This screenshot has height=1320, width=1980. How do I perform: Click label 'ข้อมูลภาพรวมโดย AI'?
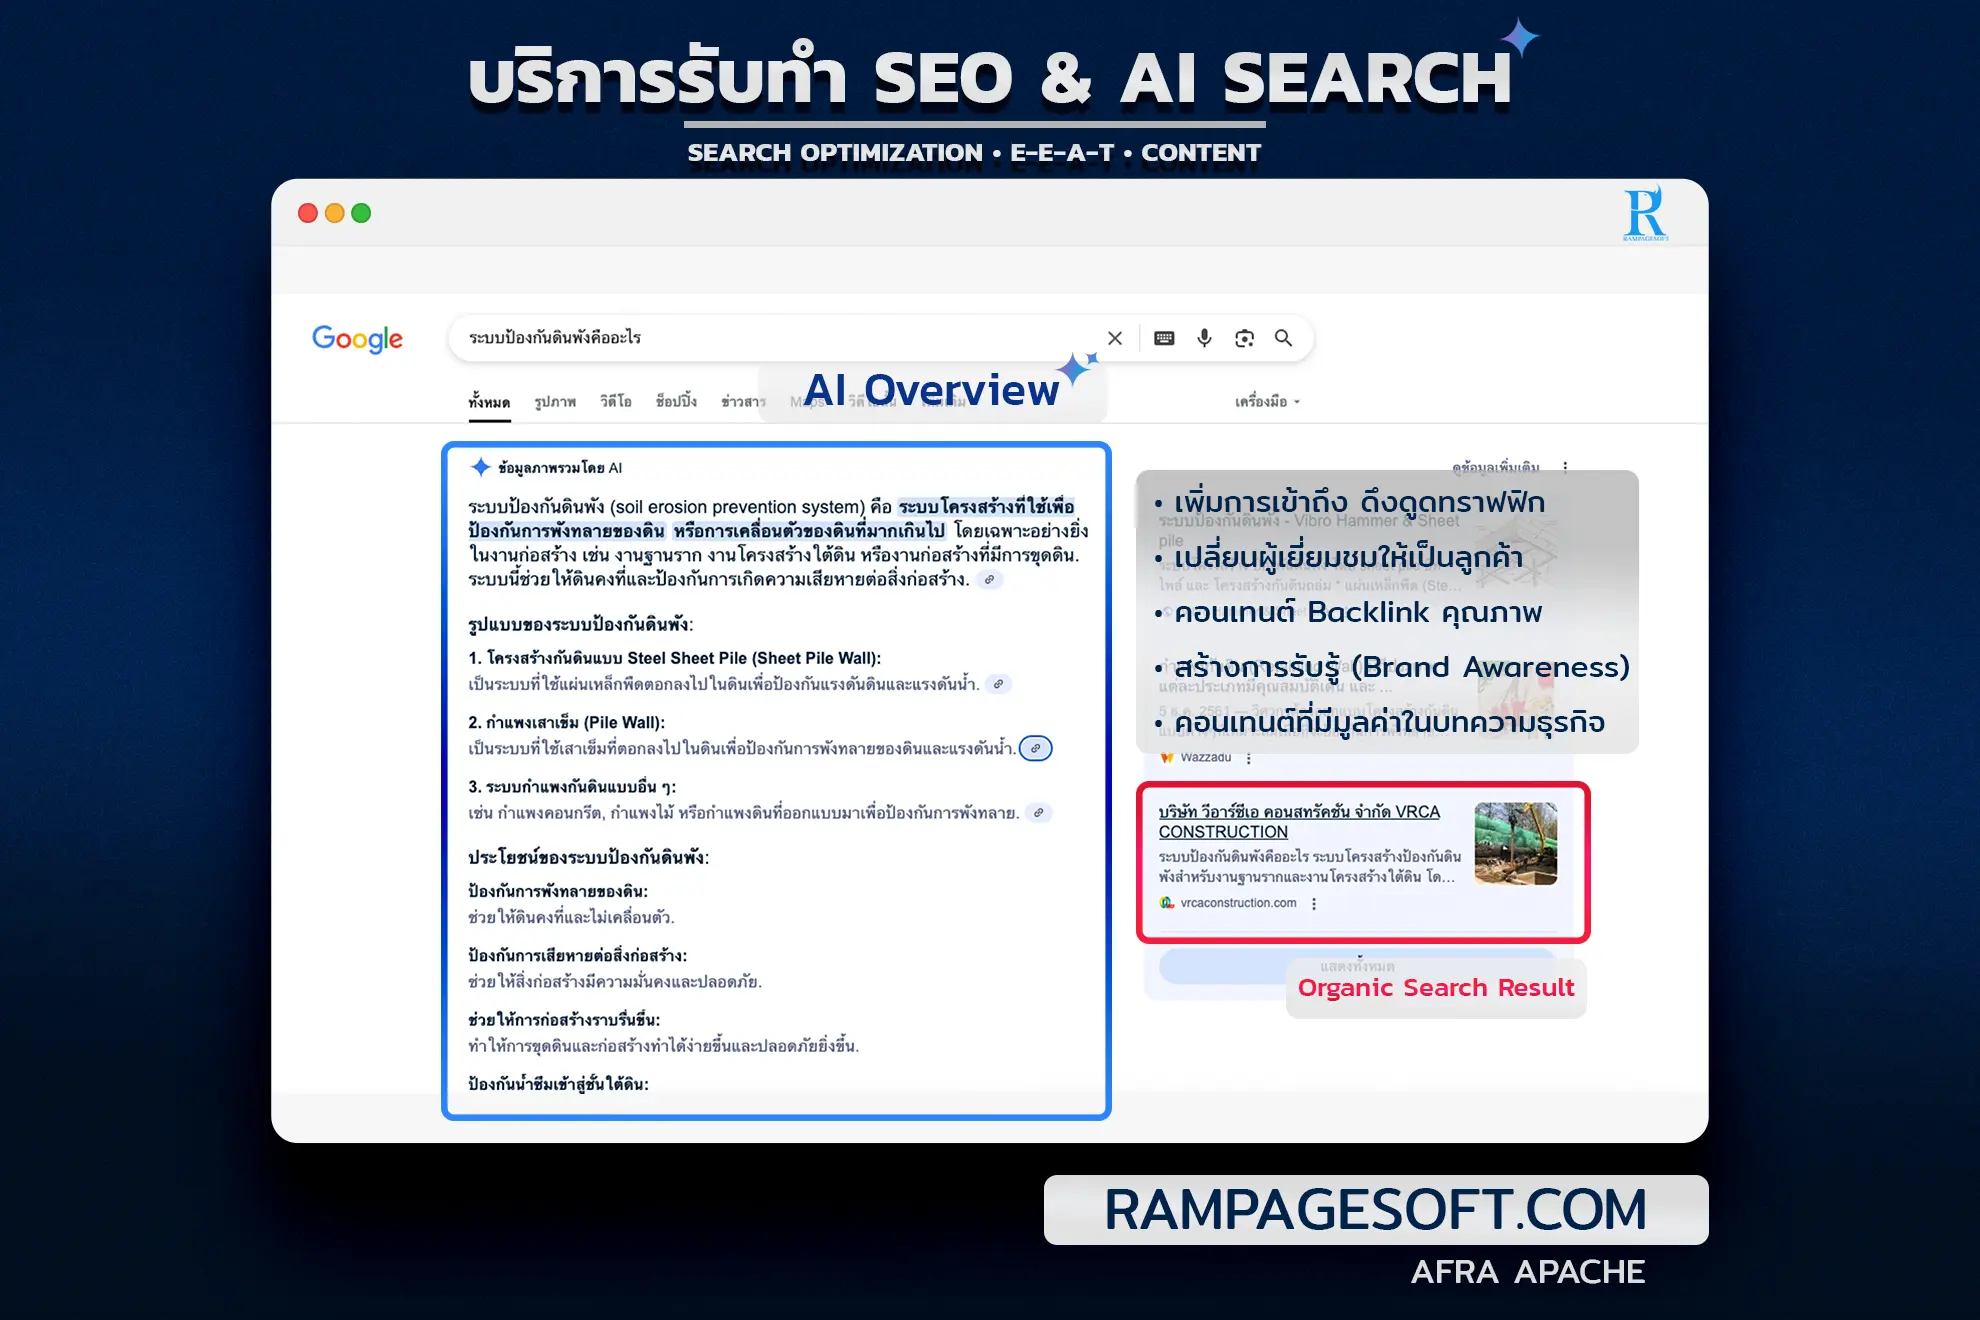tap(560, 468)
